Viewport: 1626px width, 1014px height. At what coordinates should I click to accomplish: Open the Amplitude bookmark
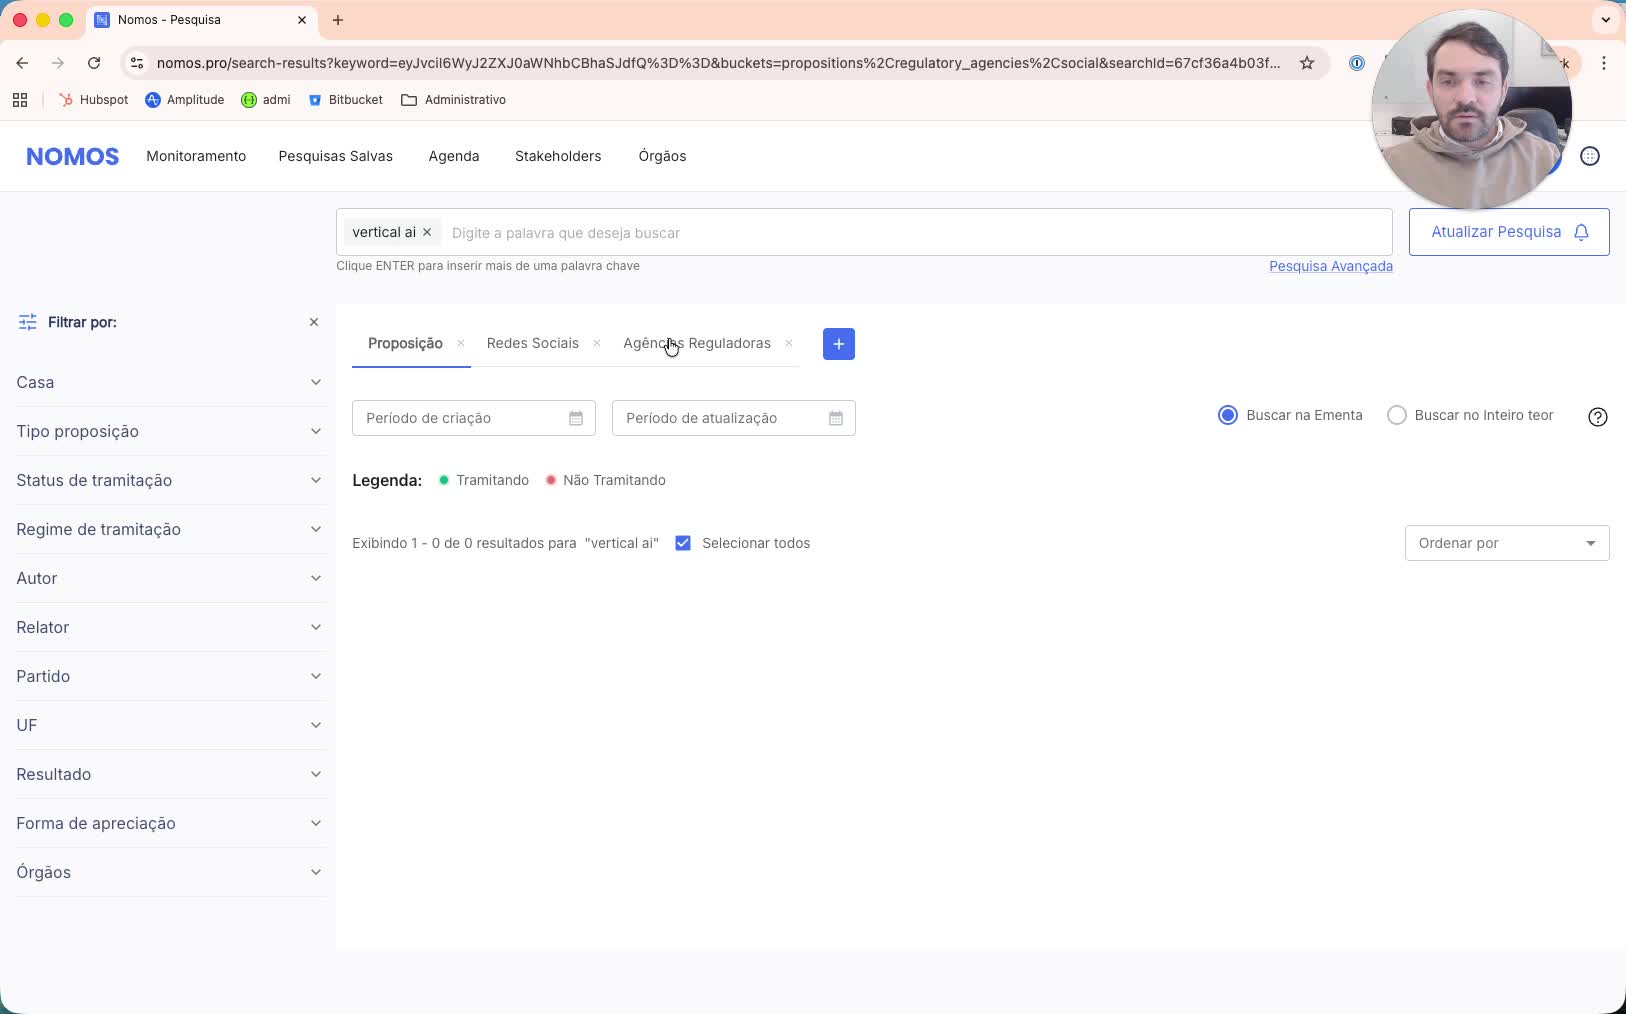185,100
